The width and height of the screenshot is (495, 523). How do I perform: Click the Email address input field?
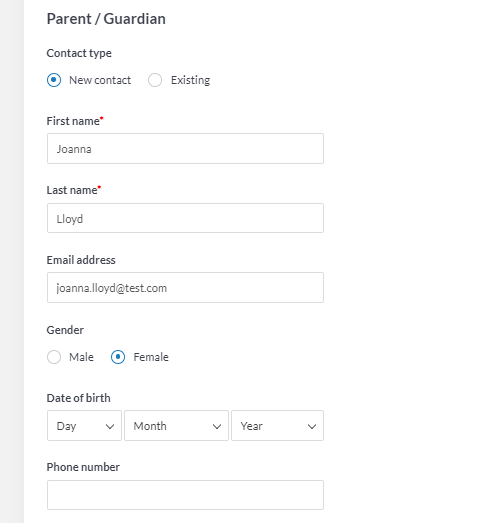(185, 288)
